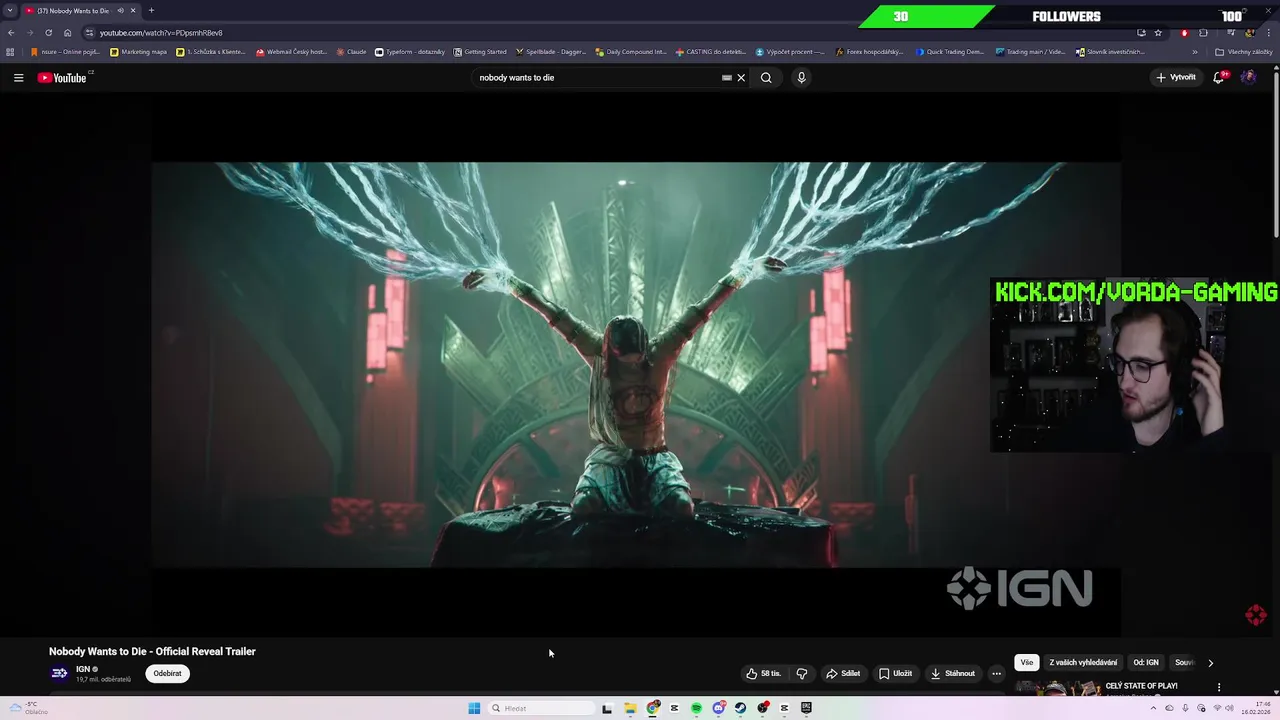The image size is (1280, 720).
Task: Open Quick Trading Dem... bookmark
Action: (x=949, y=52)
